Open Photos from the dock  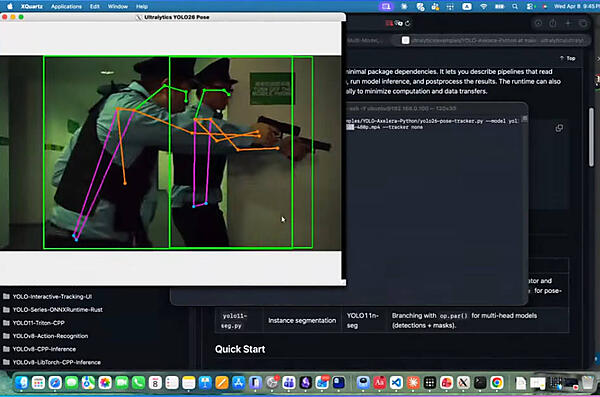pos(105,382)
